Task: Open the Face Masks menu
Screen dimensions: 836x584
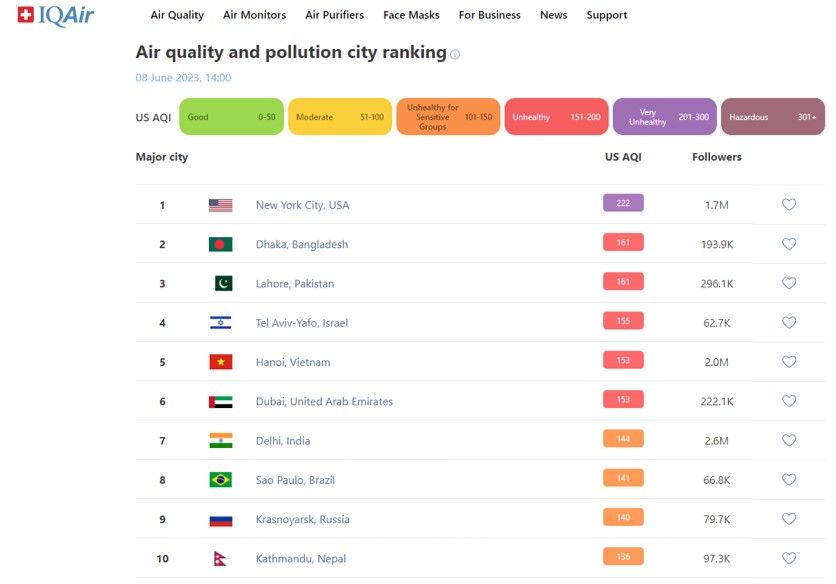Action: click(411, 15)
